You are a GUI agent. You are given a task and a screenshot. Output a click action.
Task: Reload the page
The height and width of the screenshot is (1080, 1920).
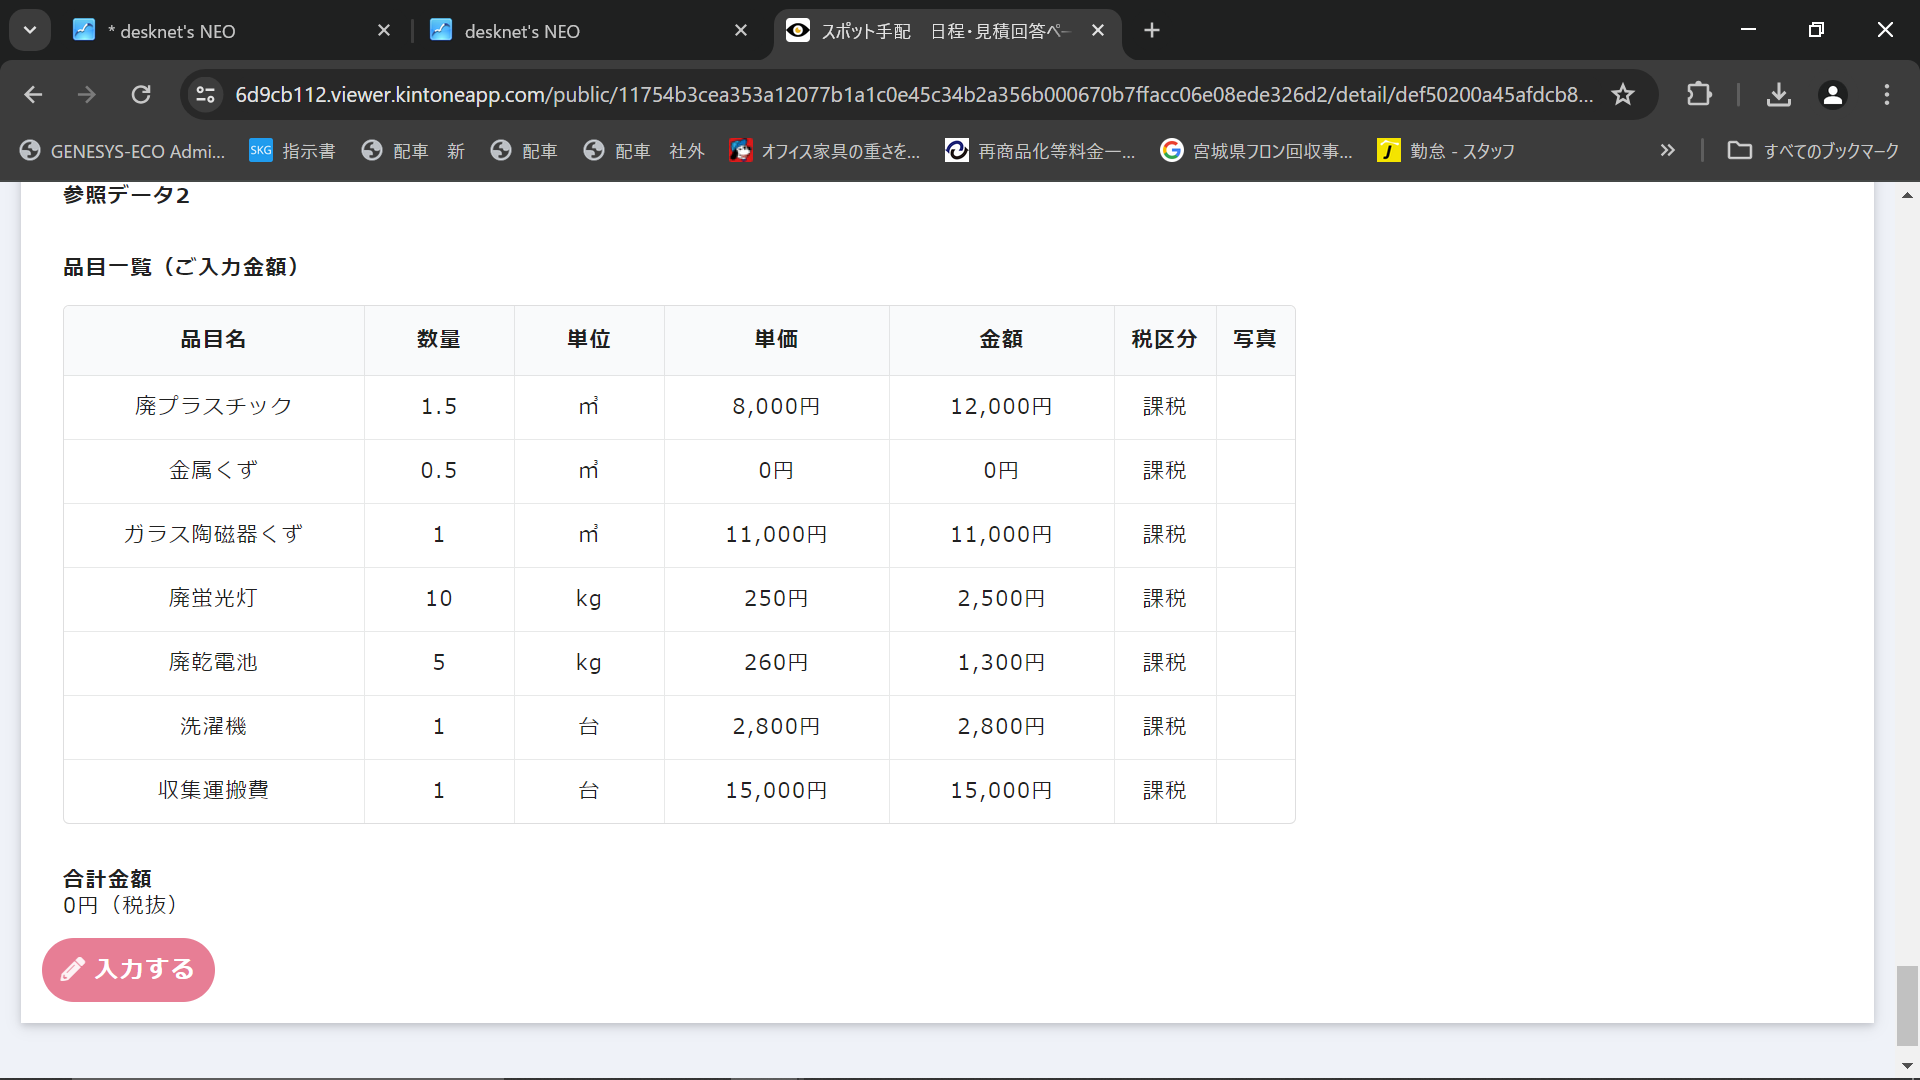point(141,95)
